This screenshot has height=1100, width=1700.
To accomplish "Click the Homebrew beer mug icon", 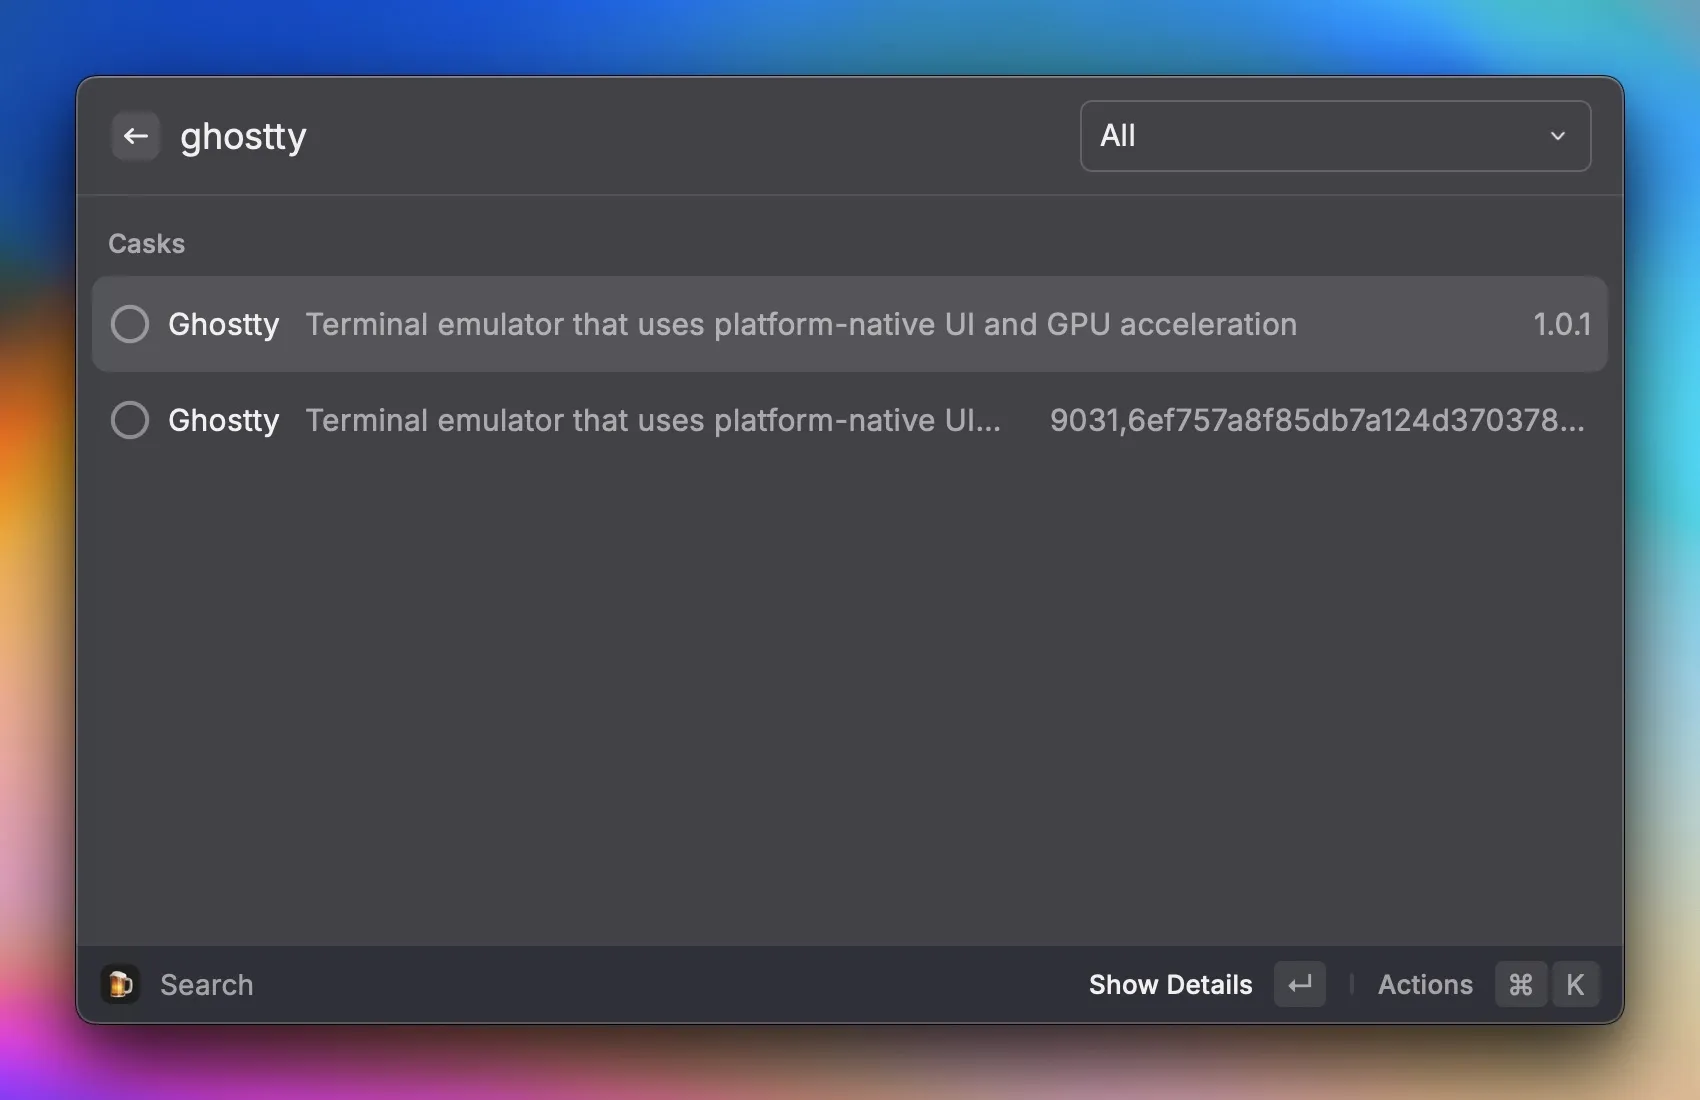I will 120,984.
